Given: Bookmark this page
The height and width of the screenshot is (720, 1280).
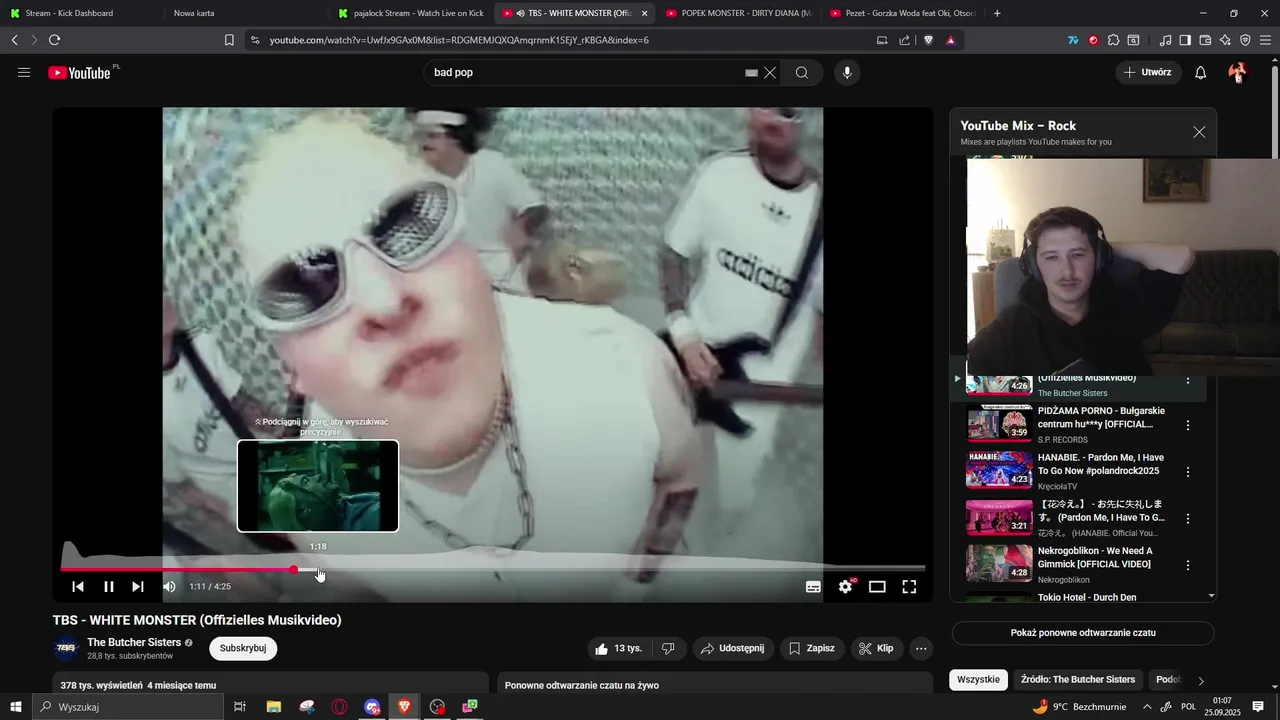Looking at the screenshot, I should 229,40.
